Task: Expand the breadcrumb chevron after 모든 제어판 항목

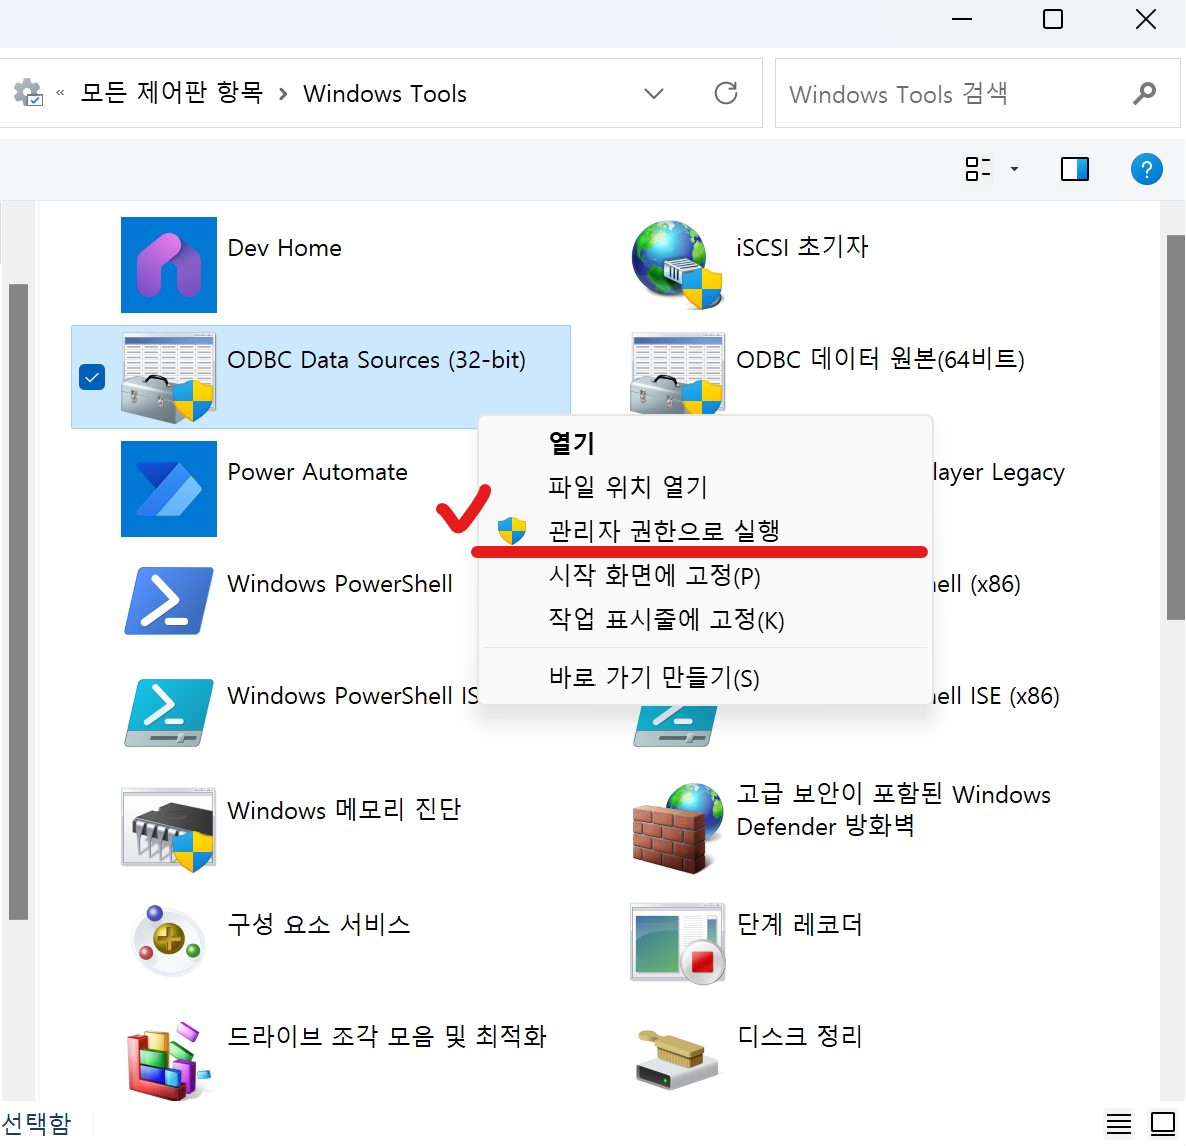Action: pos(283,94)
